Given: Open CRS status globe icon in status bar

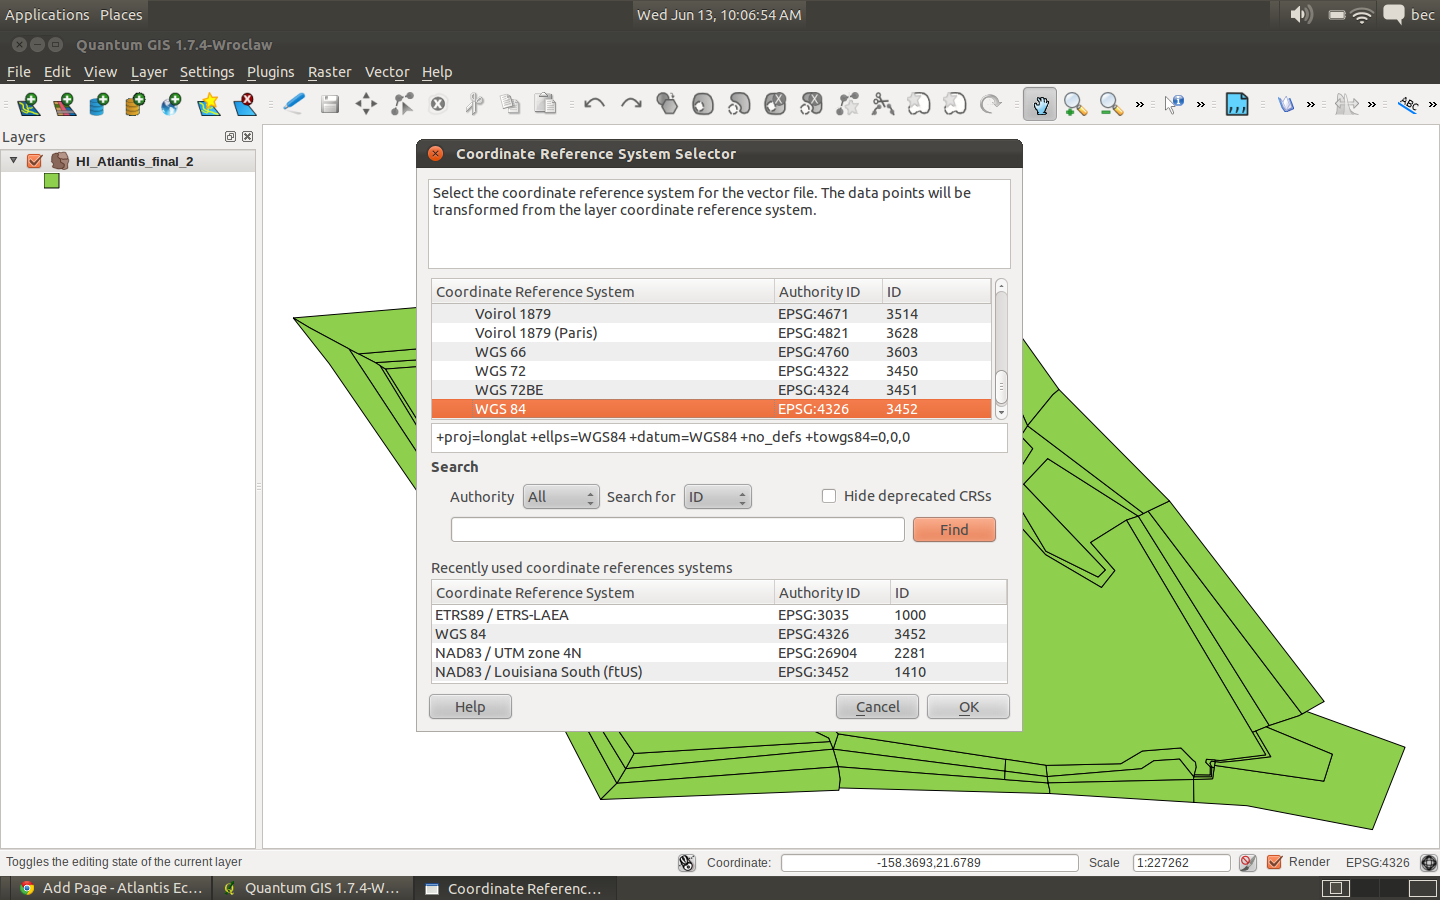Looking at the screenshot, I should (1429, 862).
